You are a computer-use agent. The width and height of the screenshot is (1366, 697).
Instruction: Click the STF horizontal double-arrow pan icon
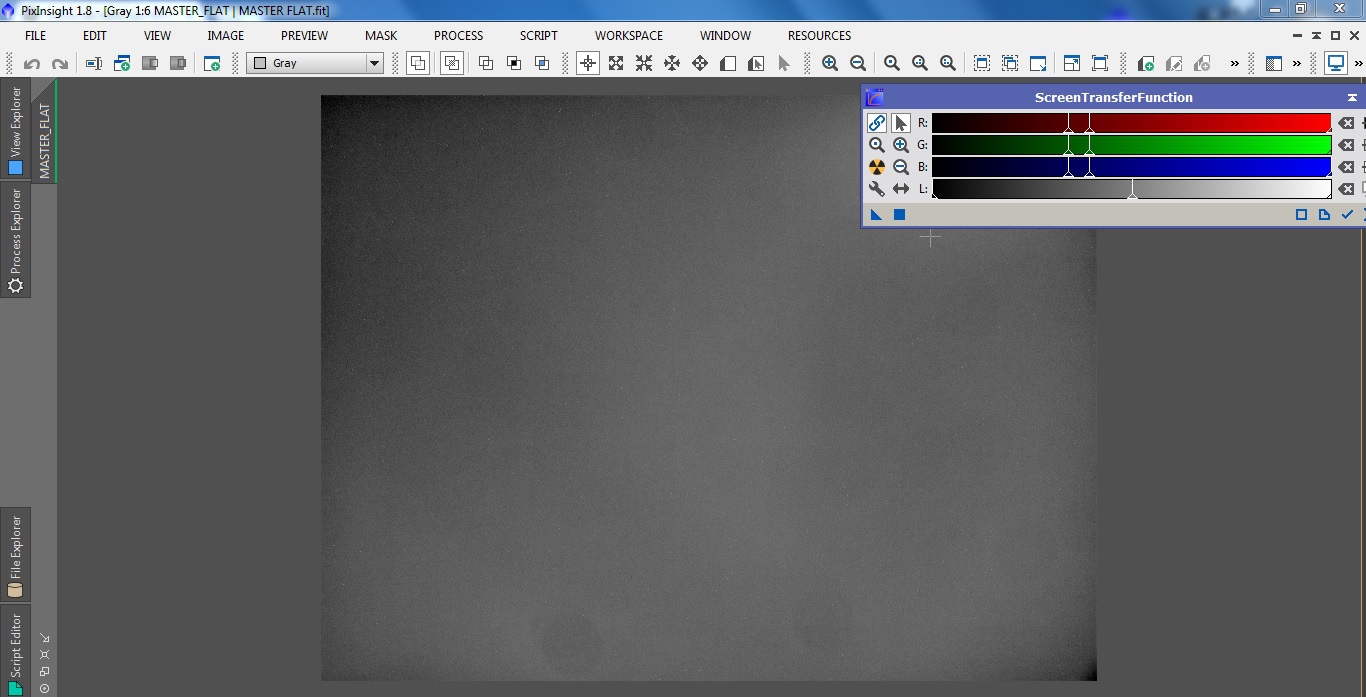[x=901, y=189]
